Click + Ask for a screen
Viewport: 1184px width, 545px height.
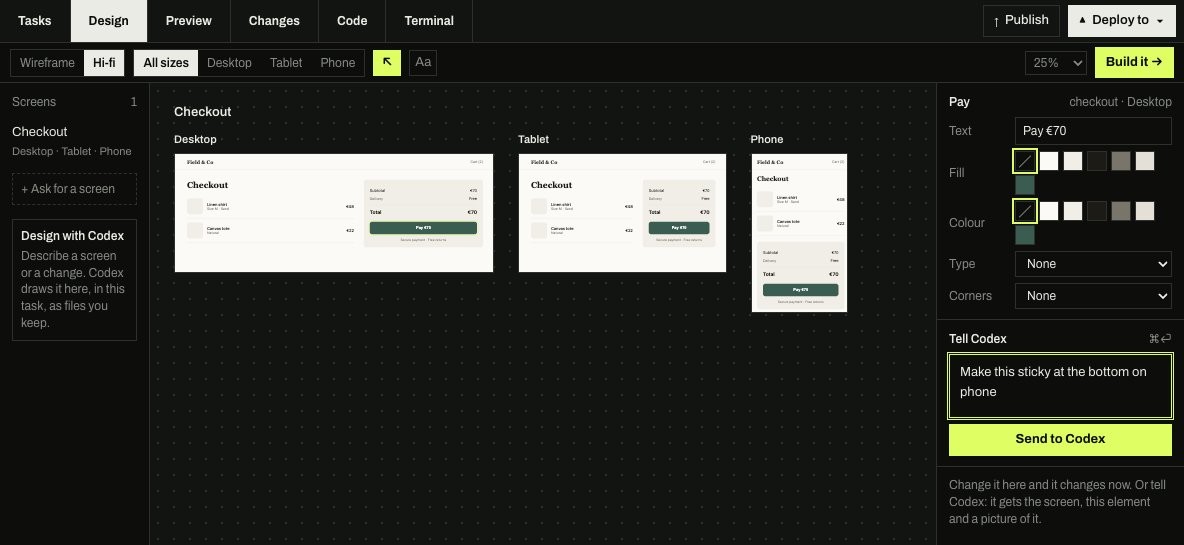[x=74, y=189]
